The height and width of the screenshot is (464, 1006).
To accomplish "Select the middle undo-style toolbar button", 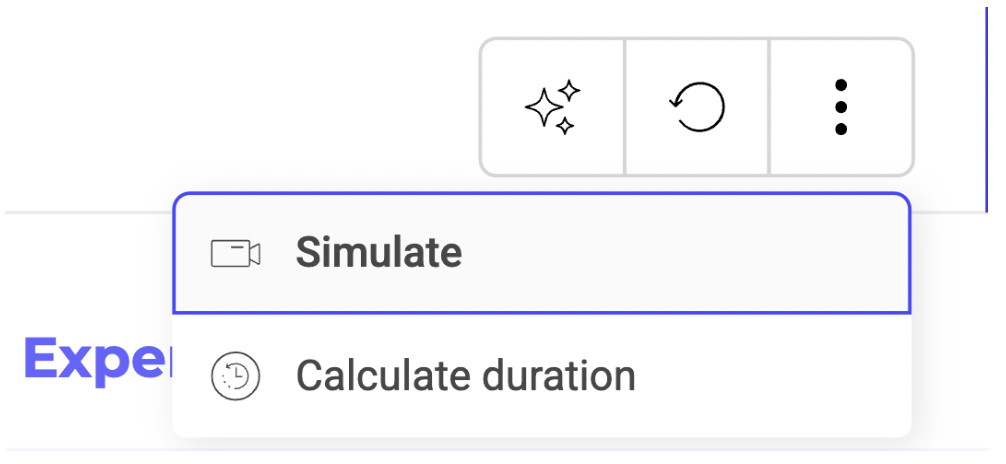I will tap(697, 107).
